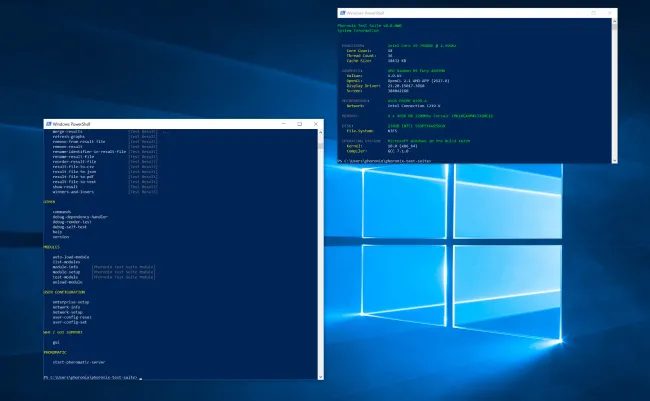The height and width of the screenshot is (401, 650).
Task: Click the 'USER CONFIGURATION' section heading
Action: (64, 292)
